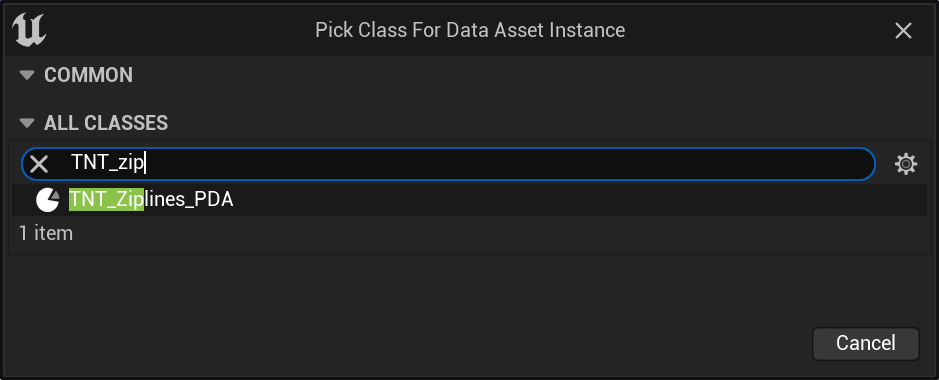Click the Cancel button
Image resolution: width=939 pixels, height=380 pixels.
[x=865, y=343]
